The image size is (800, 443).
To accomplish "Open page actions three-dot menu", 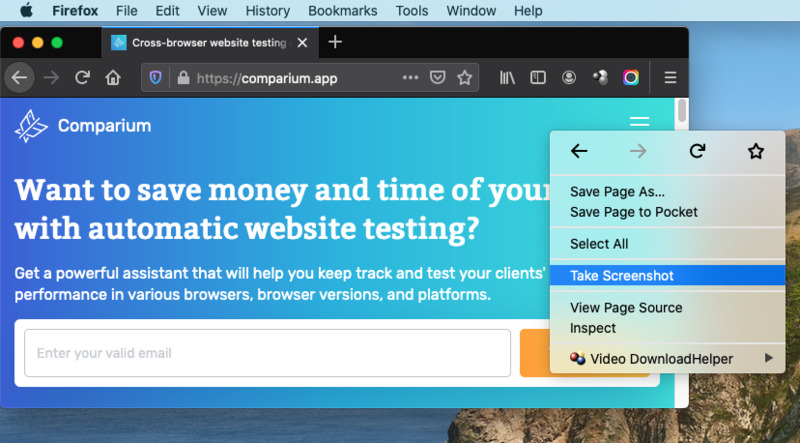I will [410, 78].
